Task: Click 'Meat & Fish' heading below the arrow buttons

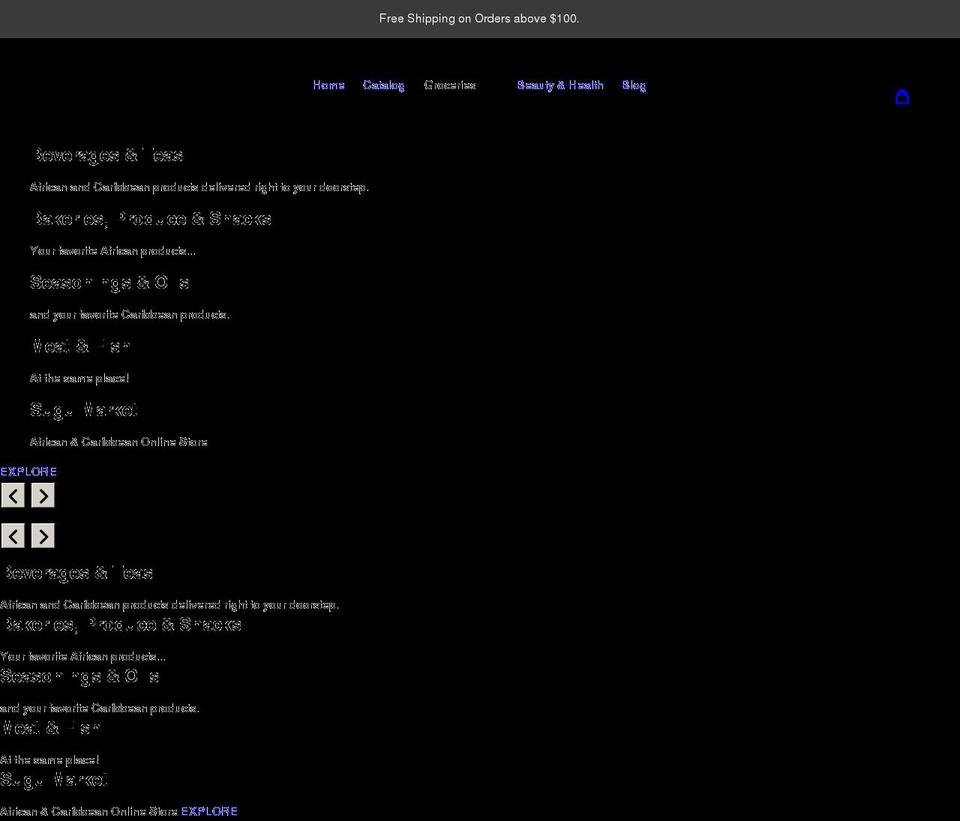Action: (x=50, y=728)
